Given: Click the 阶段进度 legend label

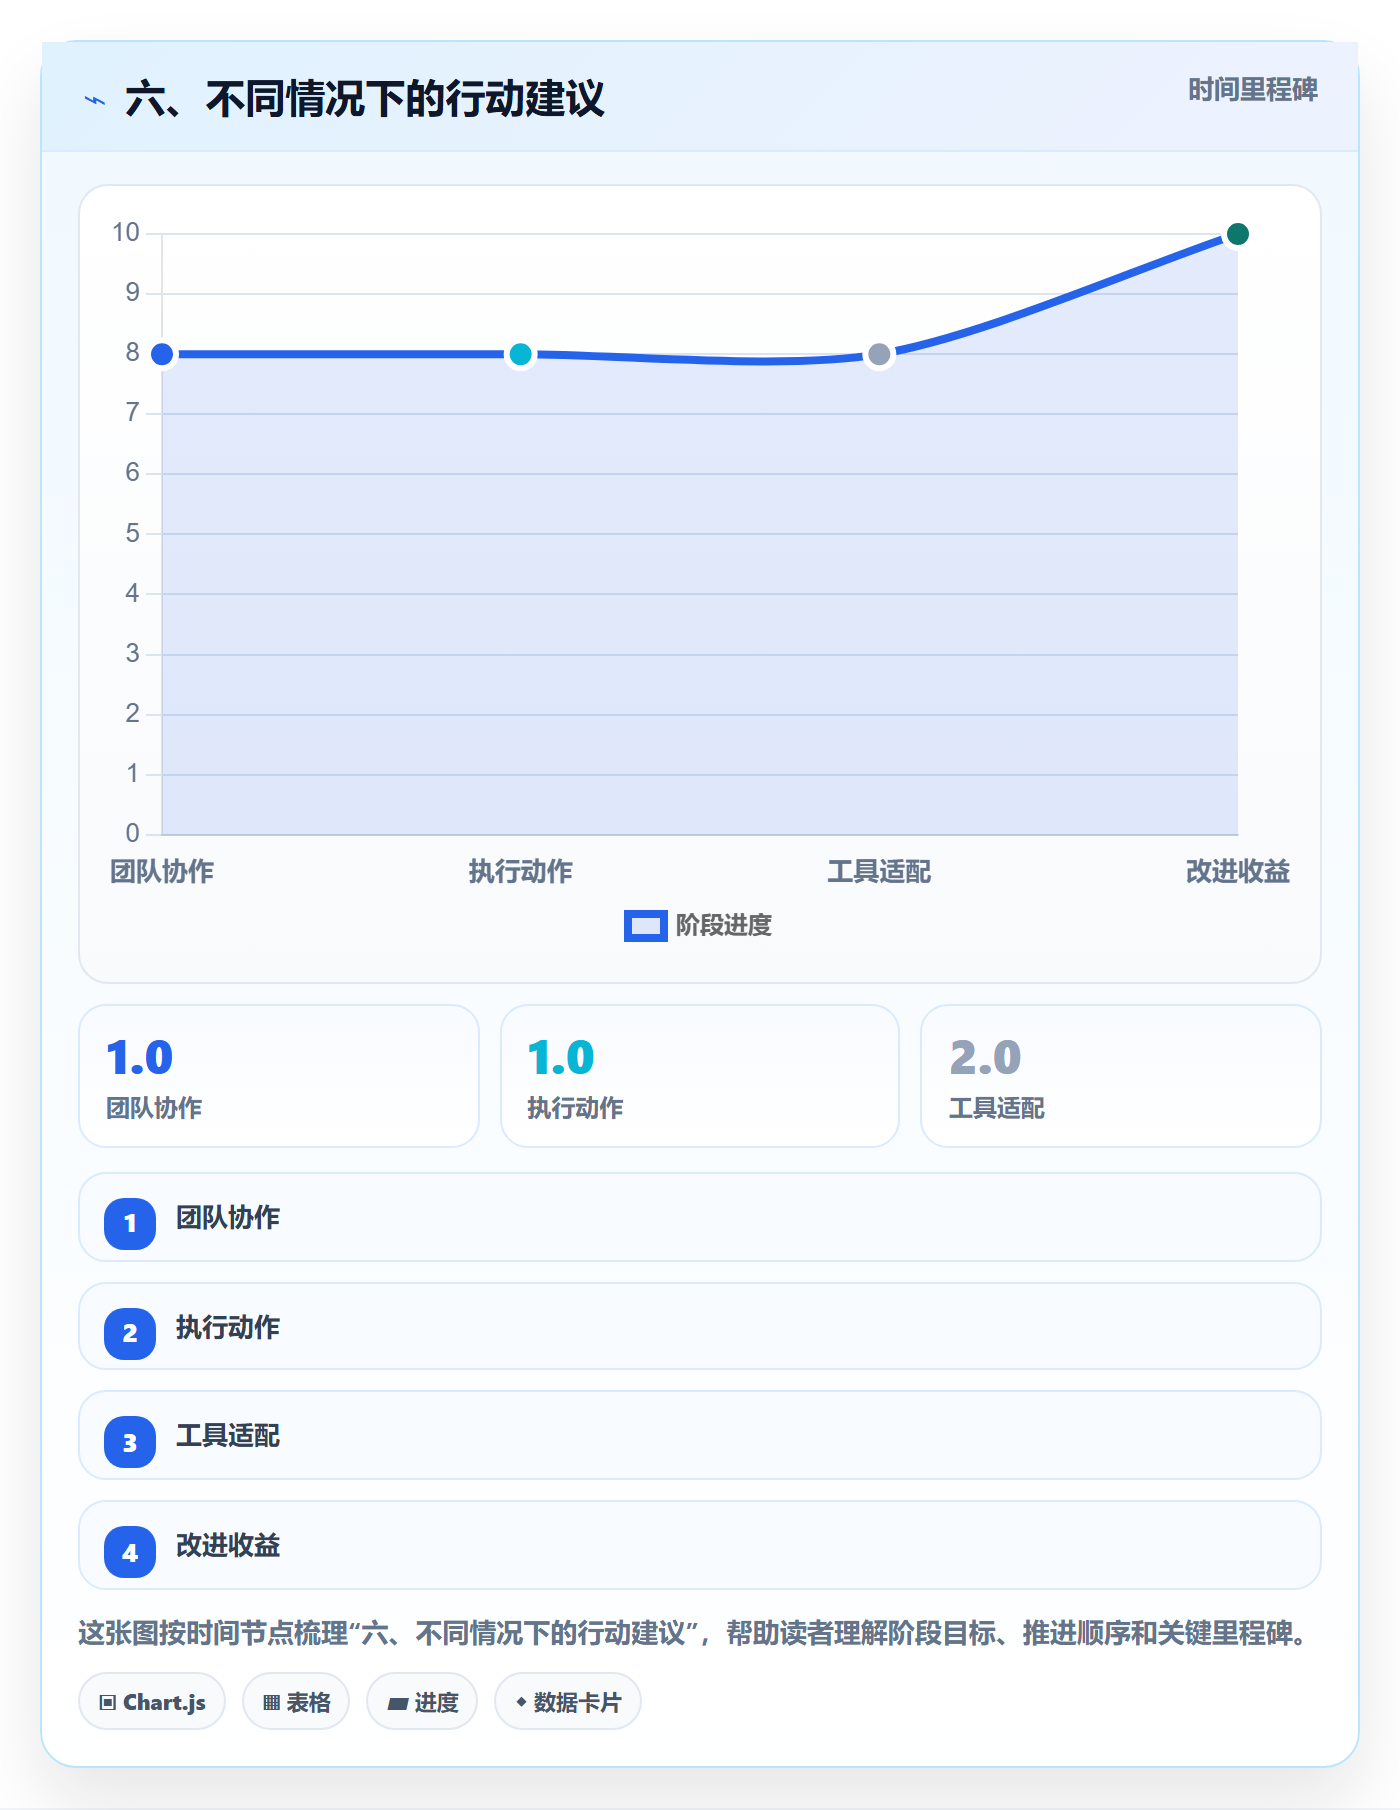Looking at the screenshot, I should coord(724,926).
